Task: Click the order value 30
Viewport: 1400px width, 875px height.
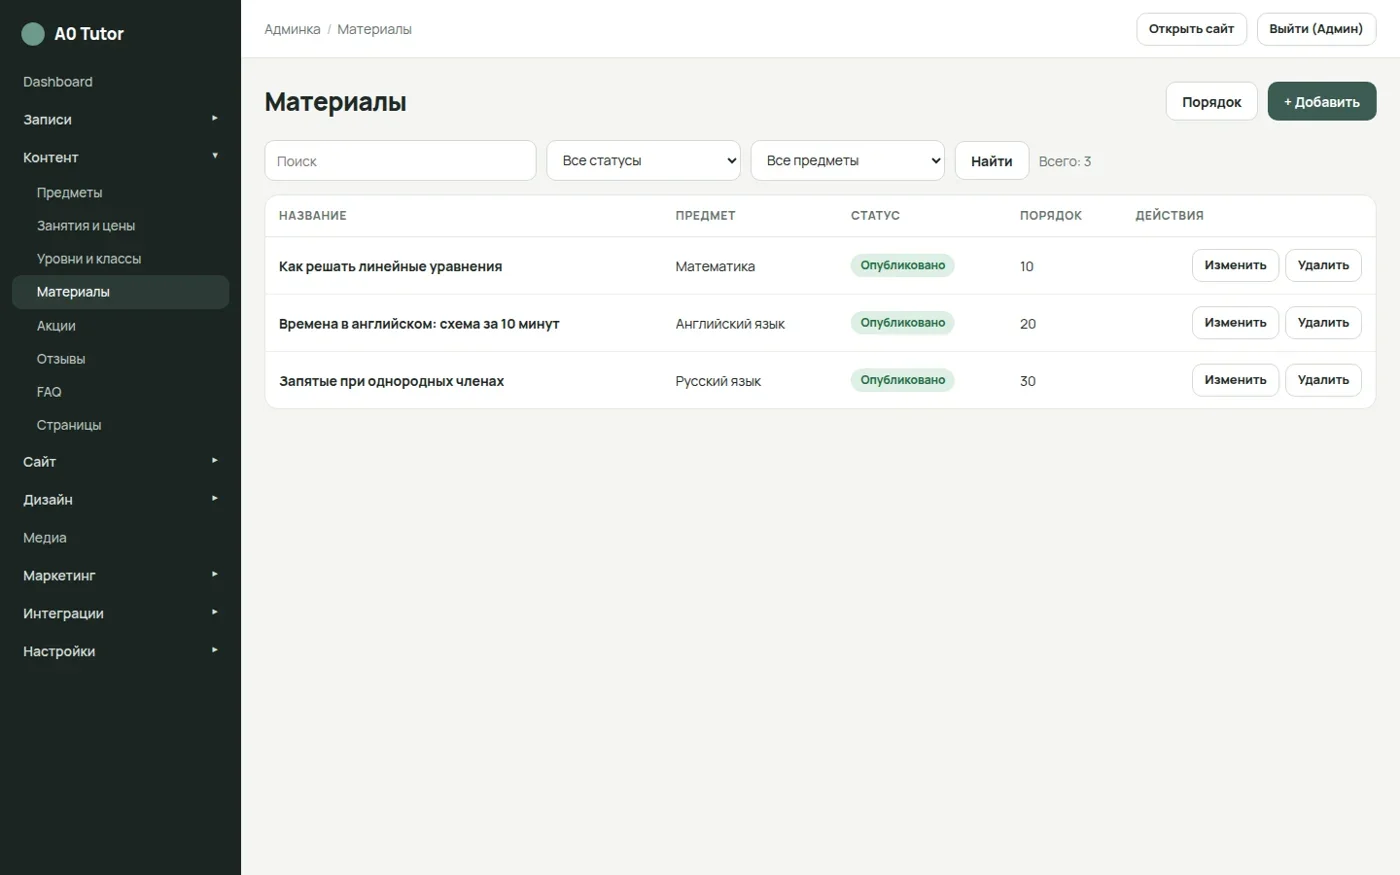Action: [1027, 381]
